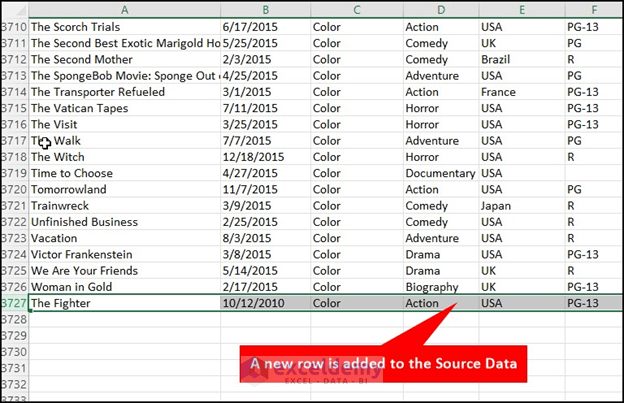This screenshot has width=624, height=403.
Task: Select the Documentary genre cell
Action: [x=440, y=173]
